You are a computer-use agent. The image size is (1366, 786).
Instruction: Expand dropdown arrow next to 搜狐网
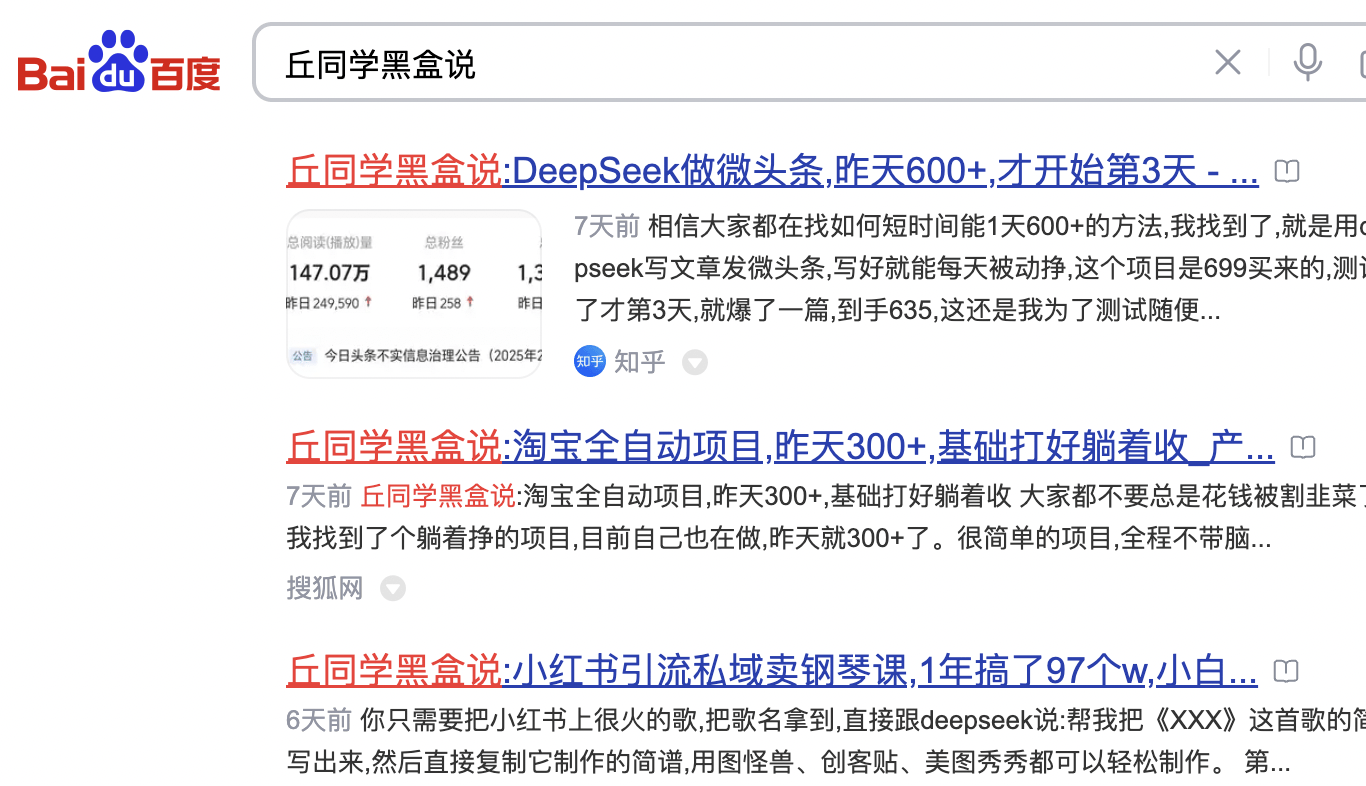(x=393, y=588)
